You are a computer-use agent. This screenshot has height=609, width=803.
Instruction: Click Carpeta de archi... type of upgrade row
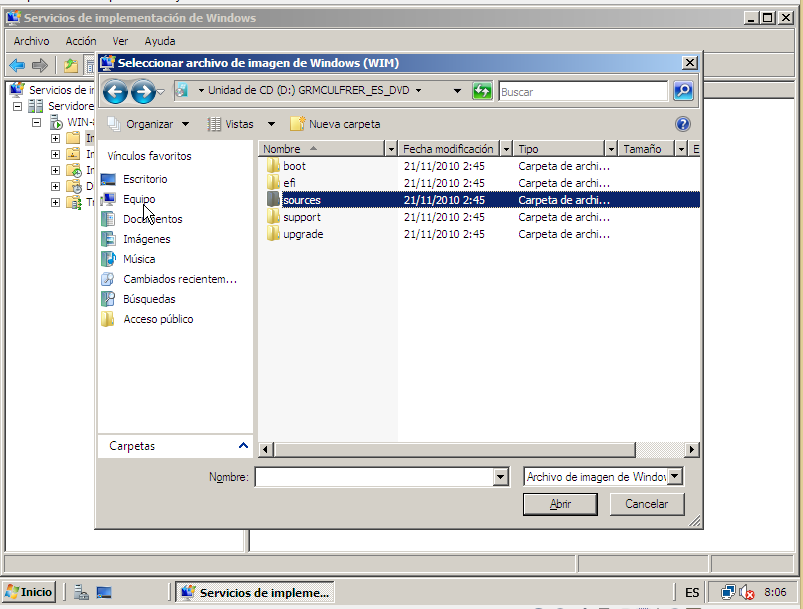pos(564,234)
